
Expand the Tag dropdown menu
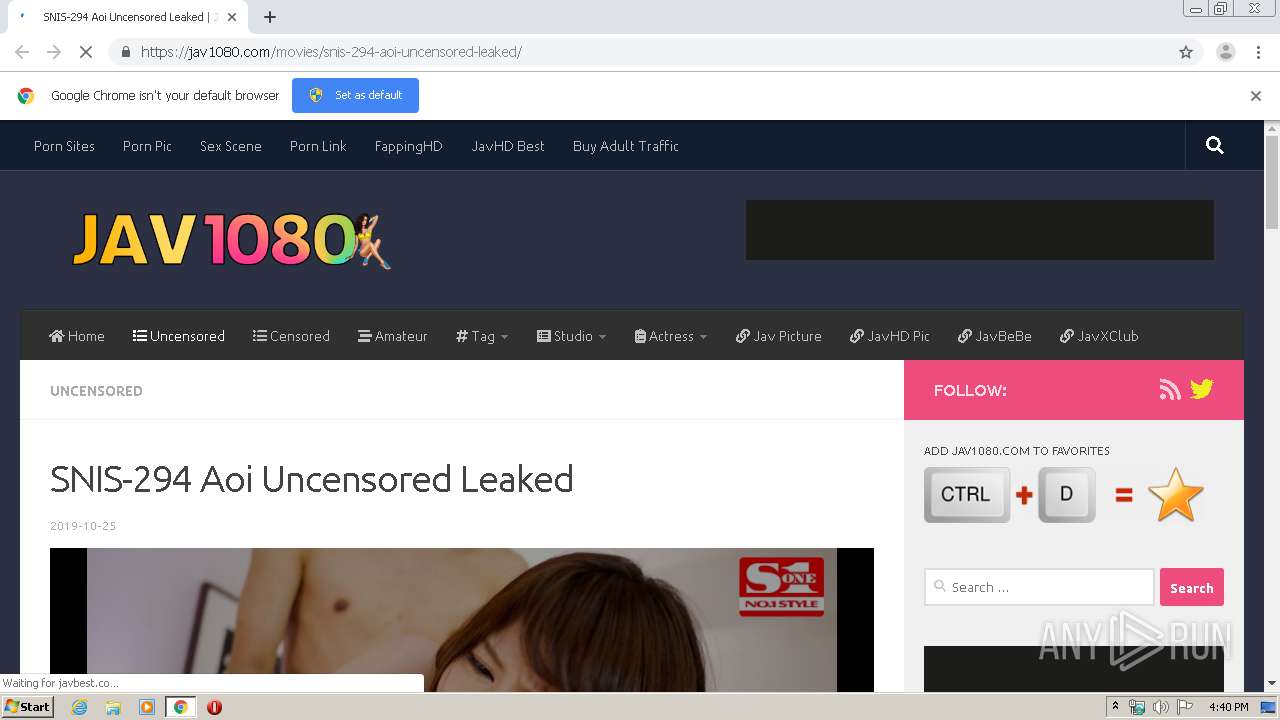[x=482, y=336]
